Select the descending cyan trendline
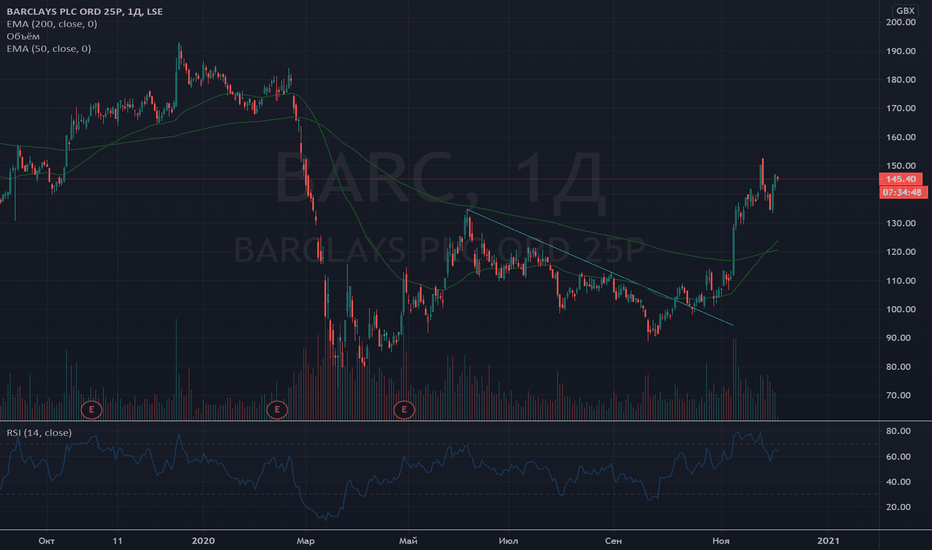Viewport: 932px width, 550px height. [x=600, y=268]
